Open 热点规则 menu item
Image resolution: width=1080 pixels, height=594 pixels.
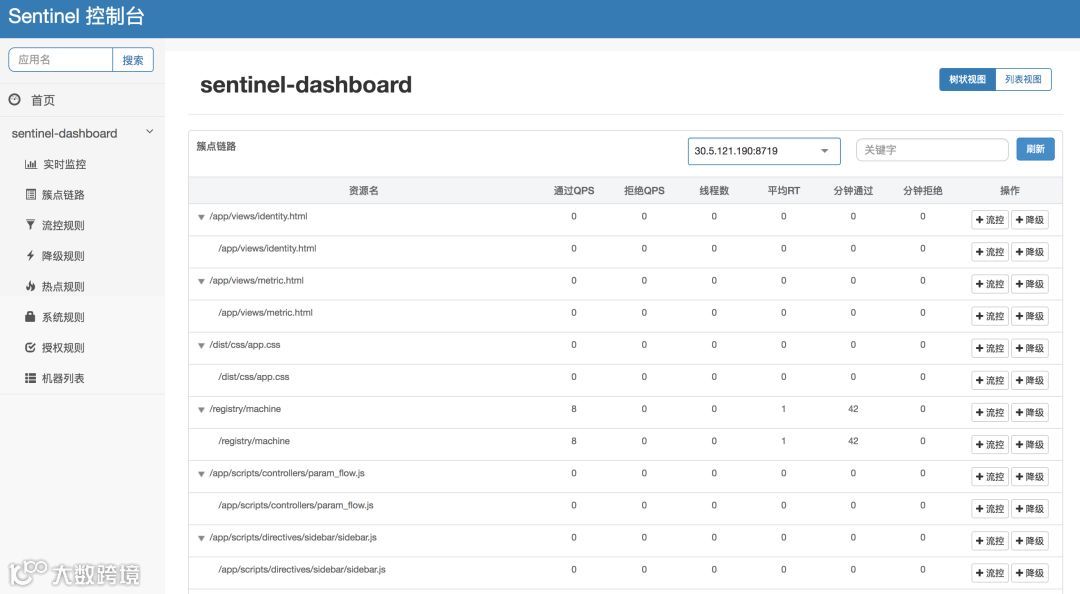click(x=63, y=287)
